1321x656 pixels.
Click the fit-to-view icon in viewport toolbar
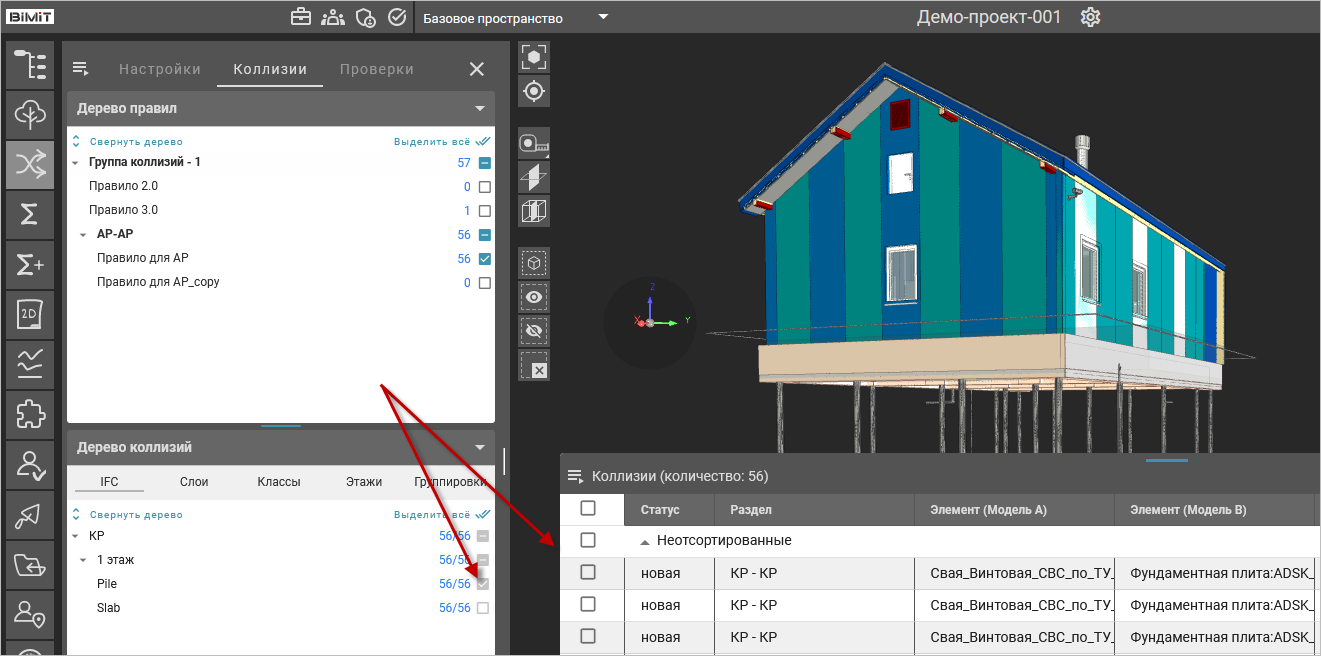[x=534, y=57]
